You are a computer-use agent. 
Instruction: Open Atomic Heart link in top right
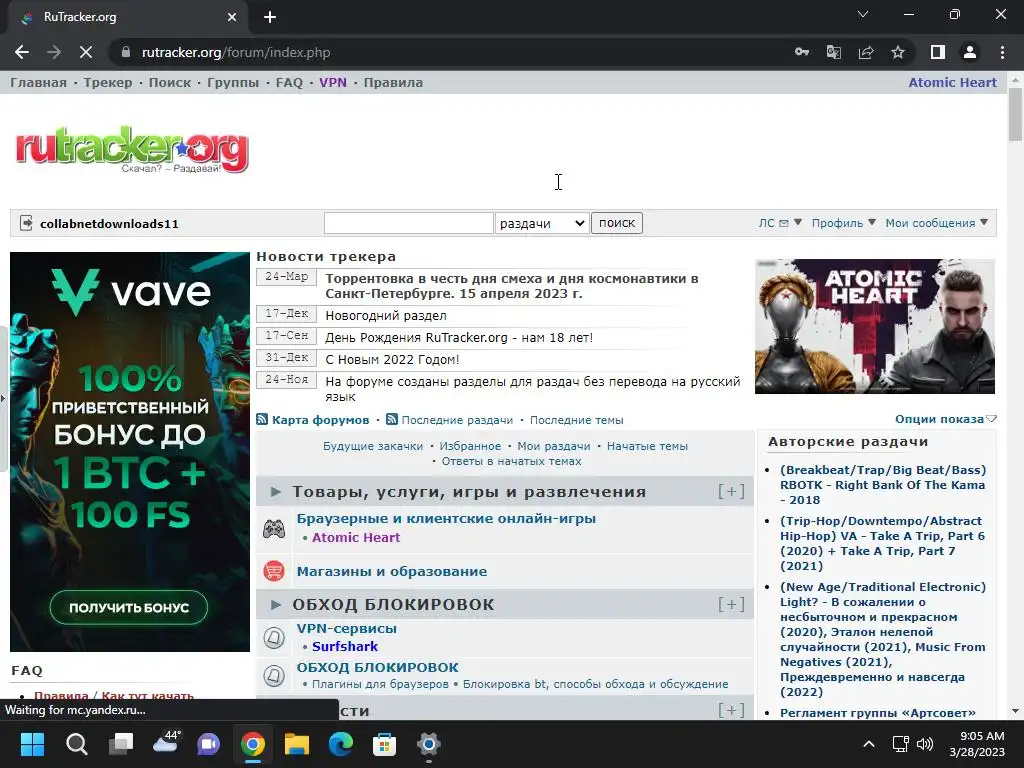tap(952, 82)
